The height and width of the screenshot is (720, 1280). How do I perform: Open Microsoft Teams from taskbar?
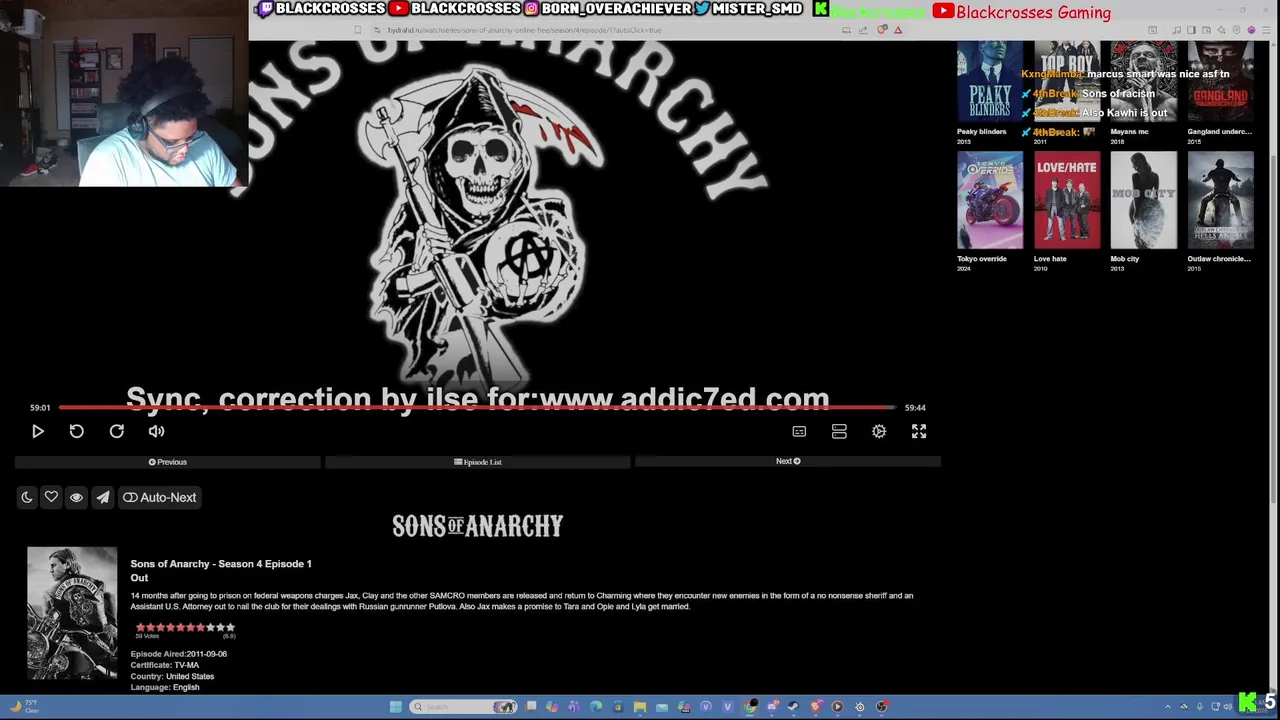coord(574,707)
